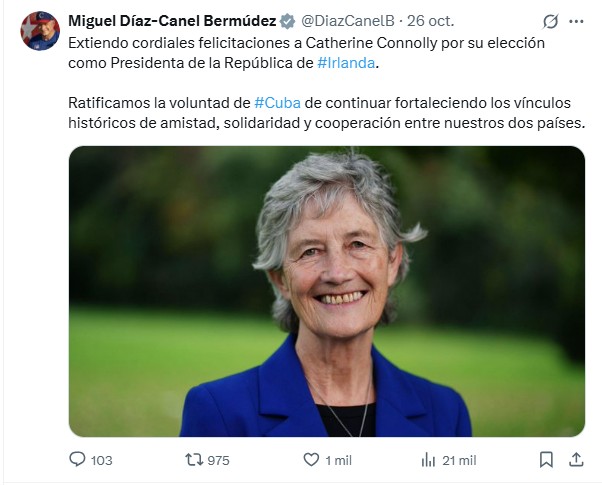Viewport: 602px width, 485px height.
Task: Bookmark this post
Action: click(546, 460)
